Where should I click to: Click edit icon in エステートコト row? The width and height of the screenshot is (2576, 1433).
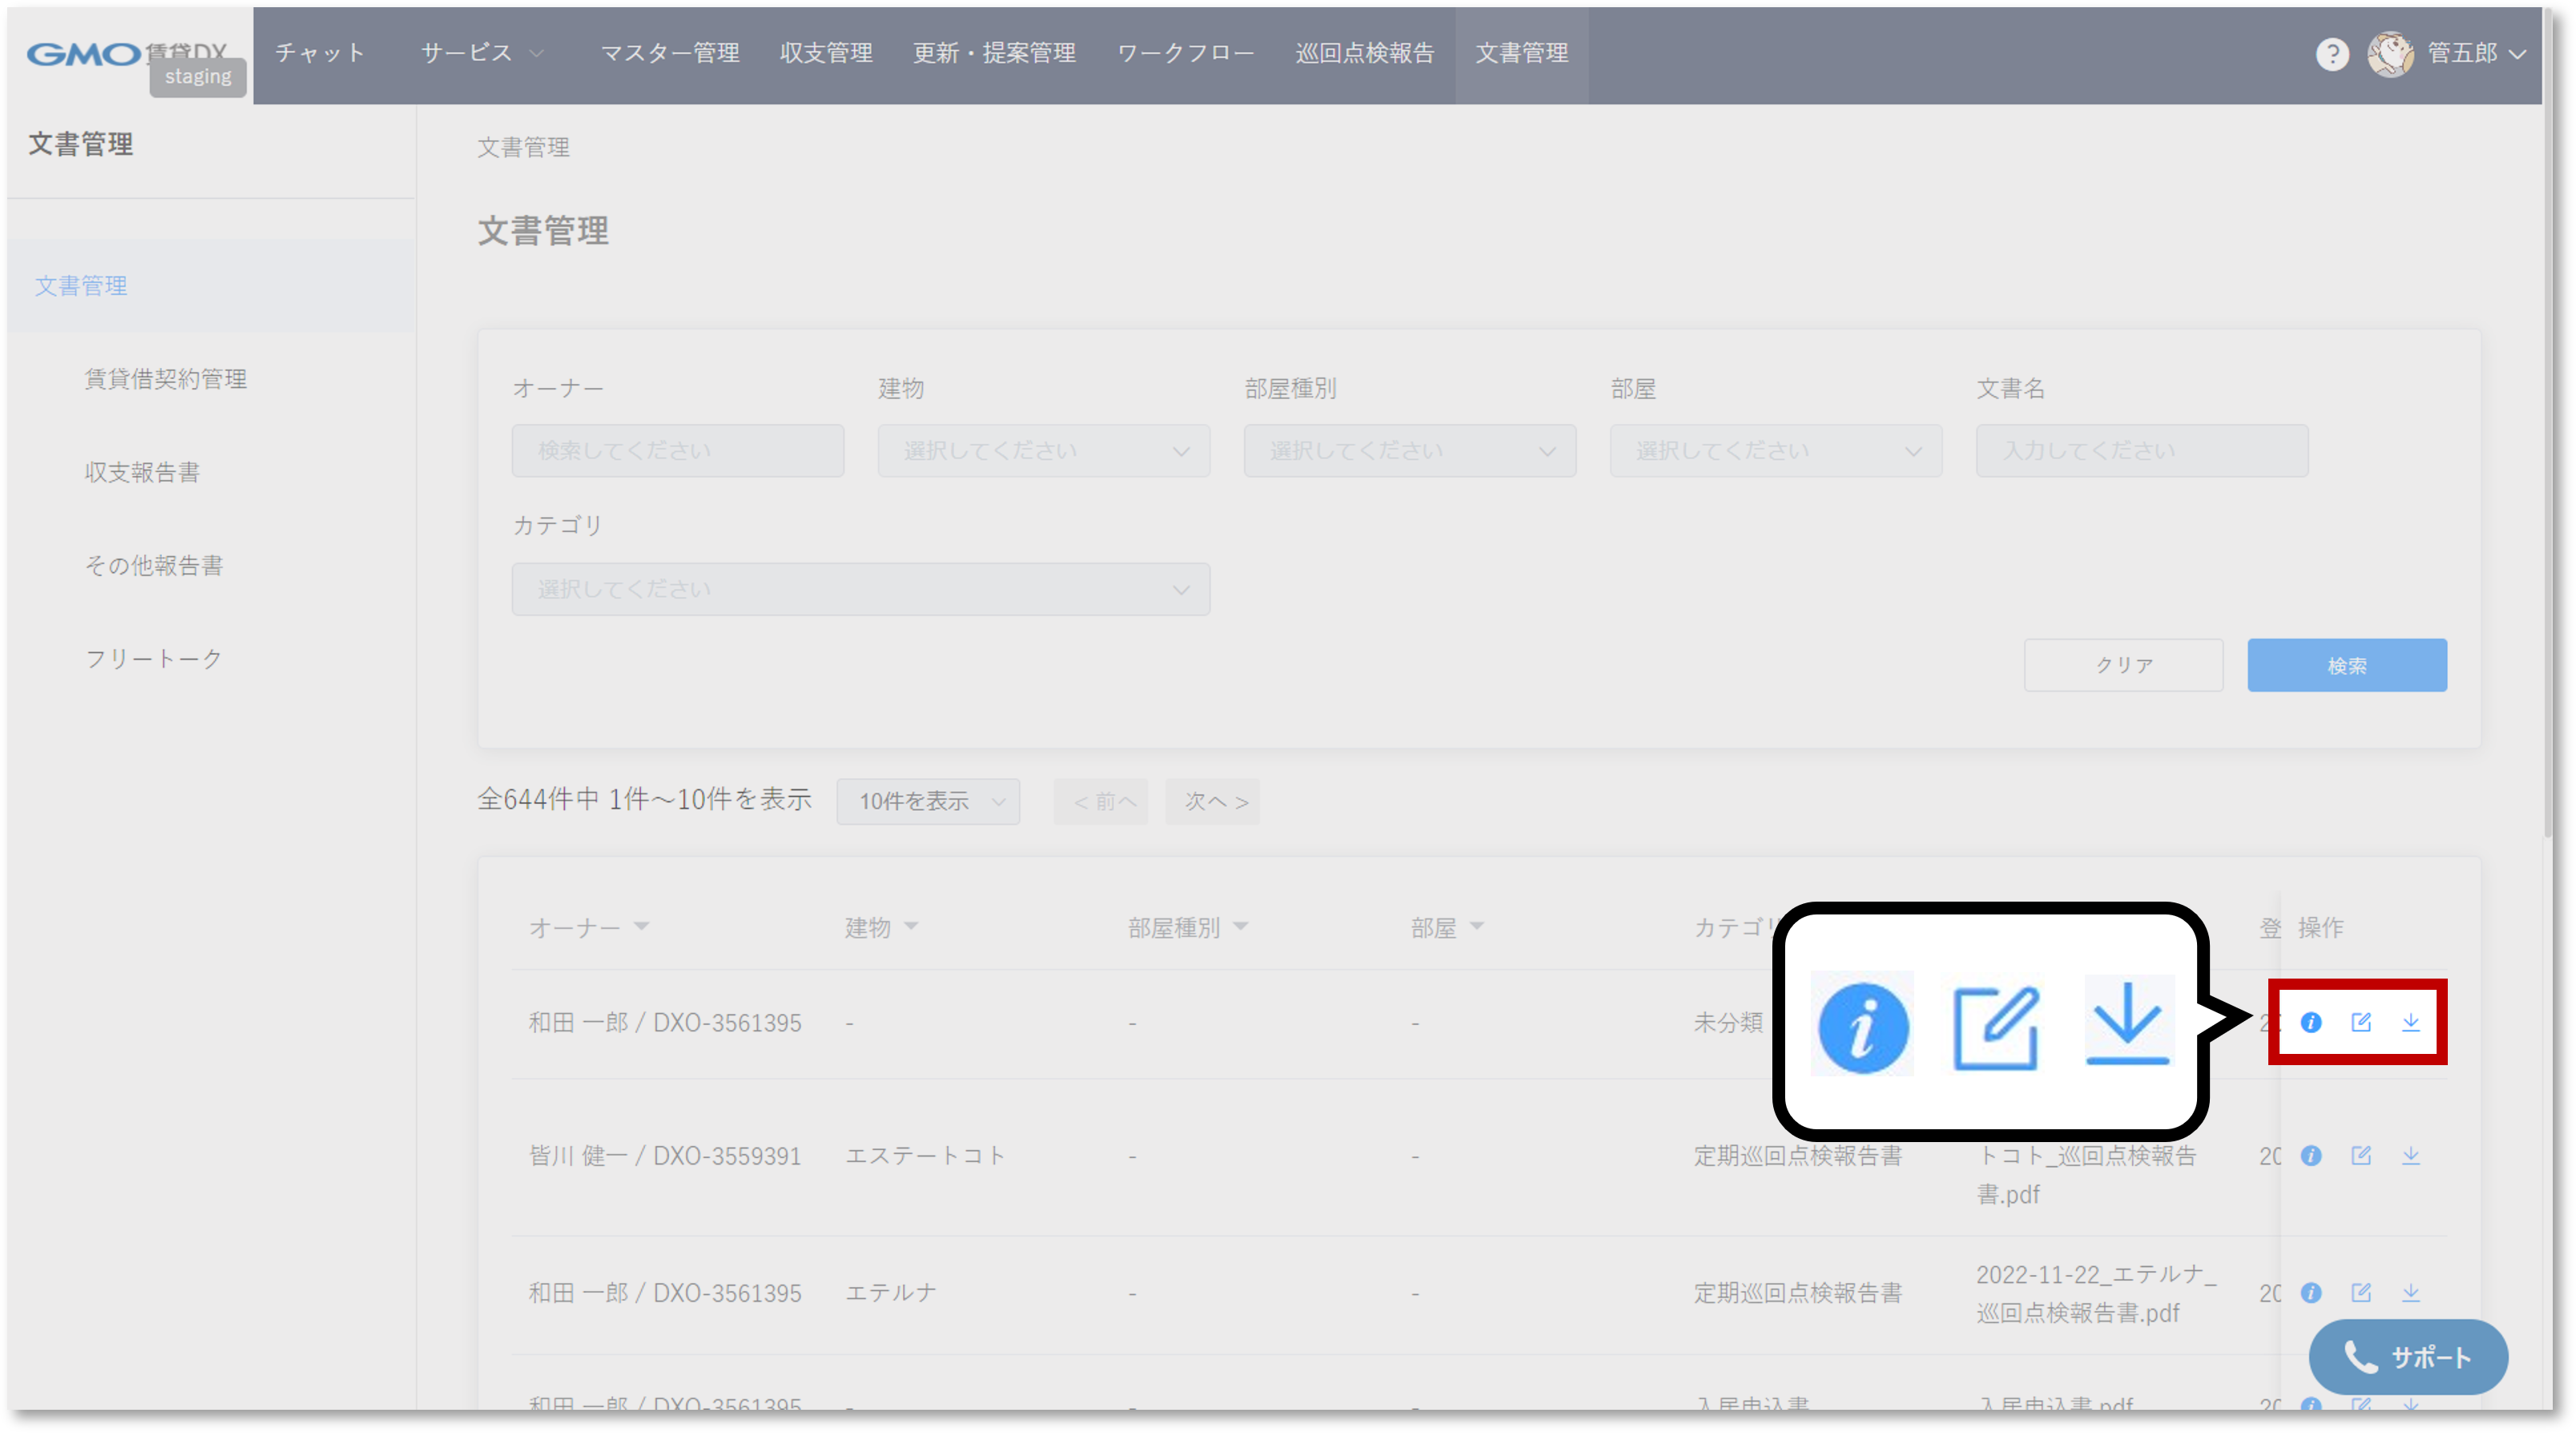click(x=2361, y=1155)
